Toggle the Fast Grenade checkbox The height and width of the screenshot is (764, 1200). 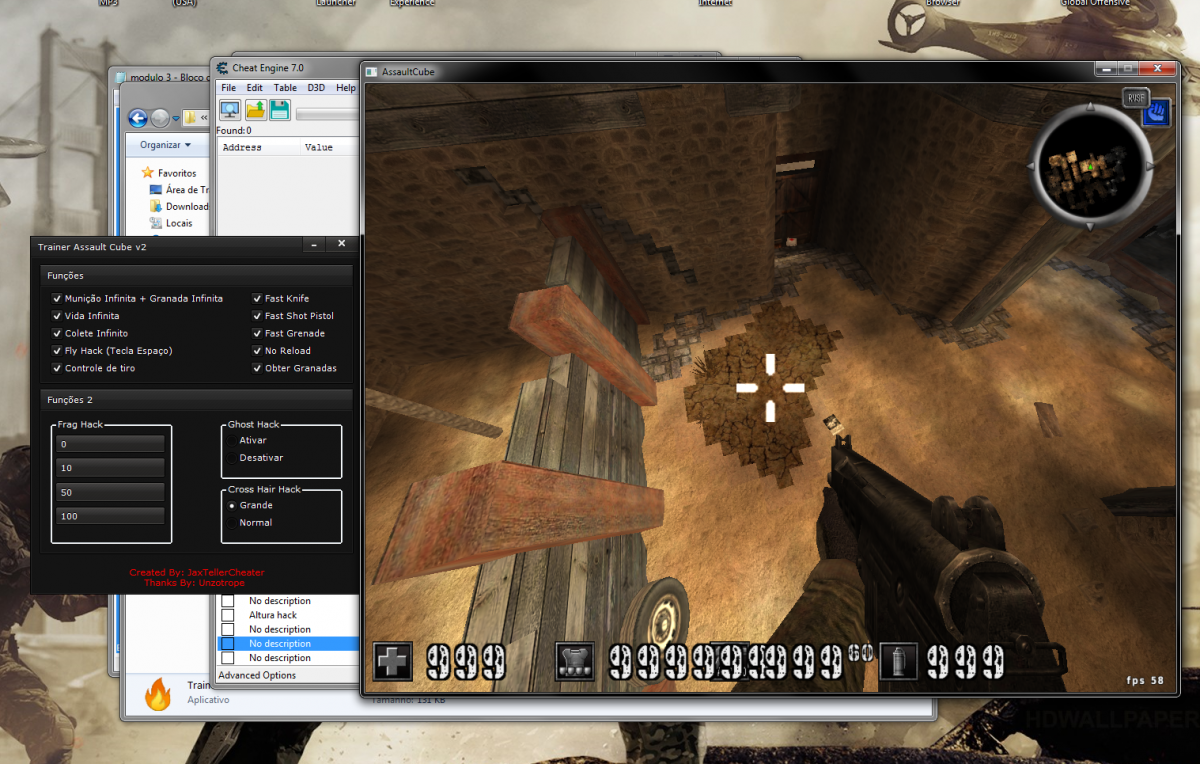point(257,333)
